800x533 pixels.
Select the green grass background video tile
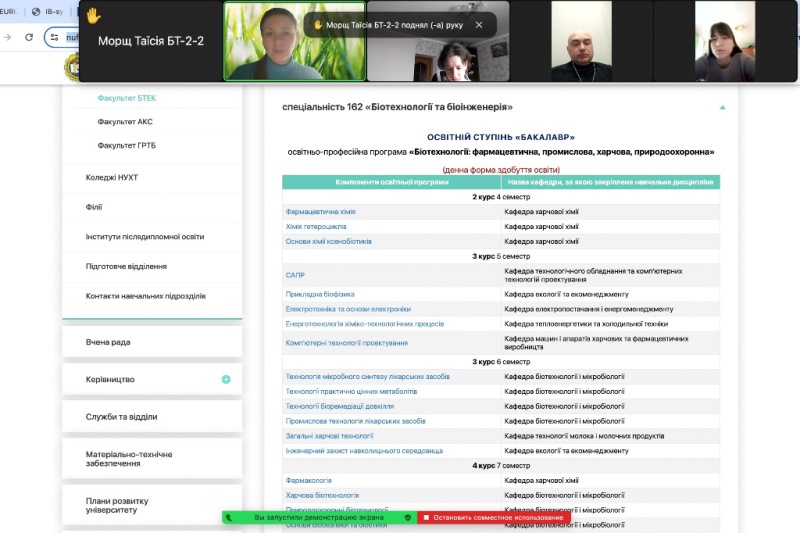(294, 41)
